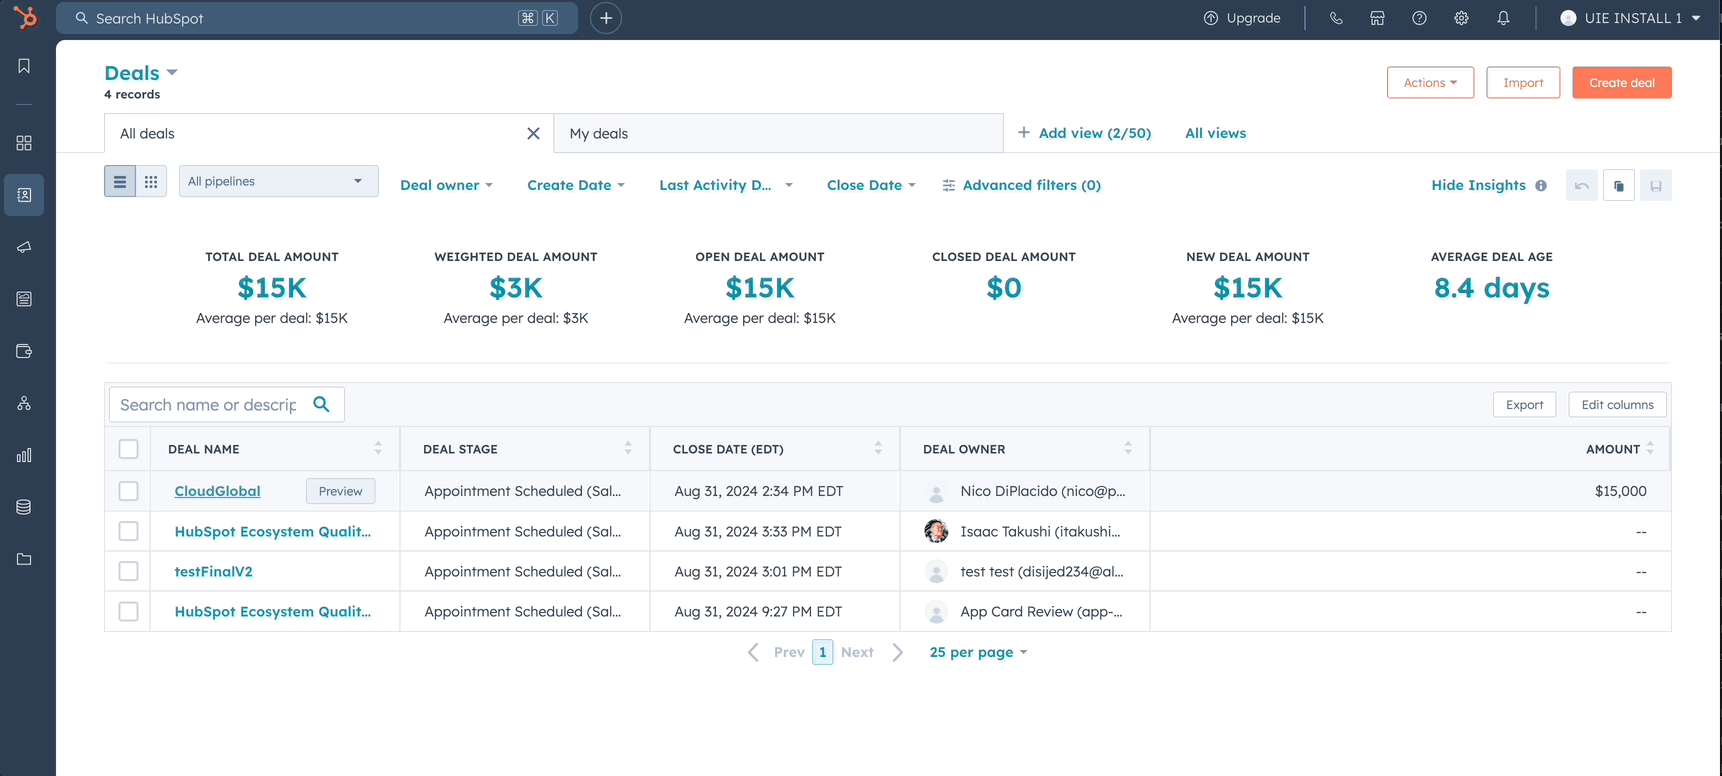
Task: Open the CloudGlobal deal link
Action: pyautogui.click(x=217, y=491)
